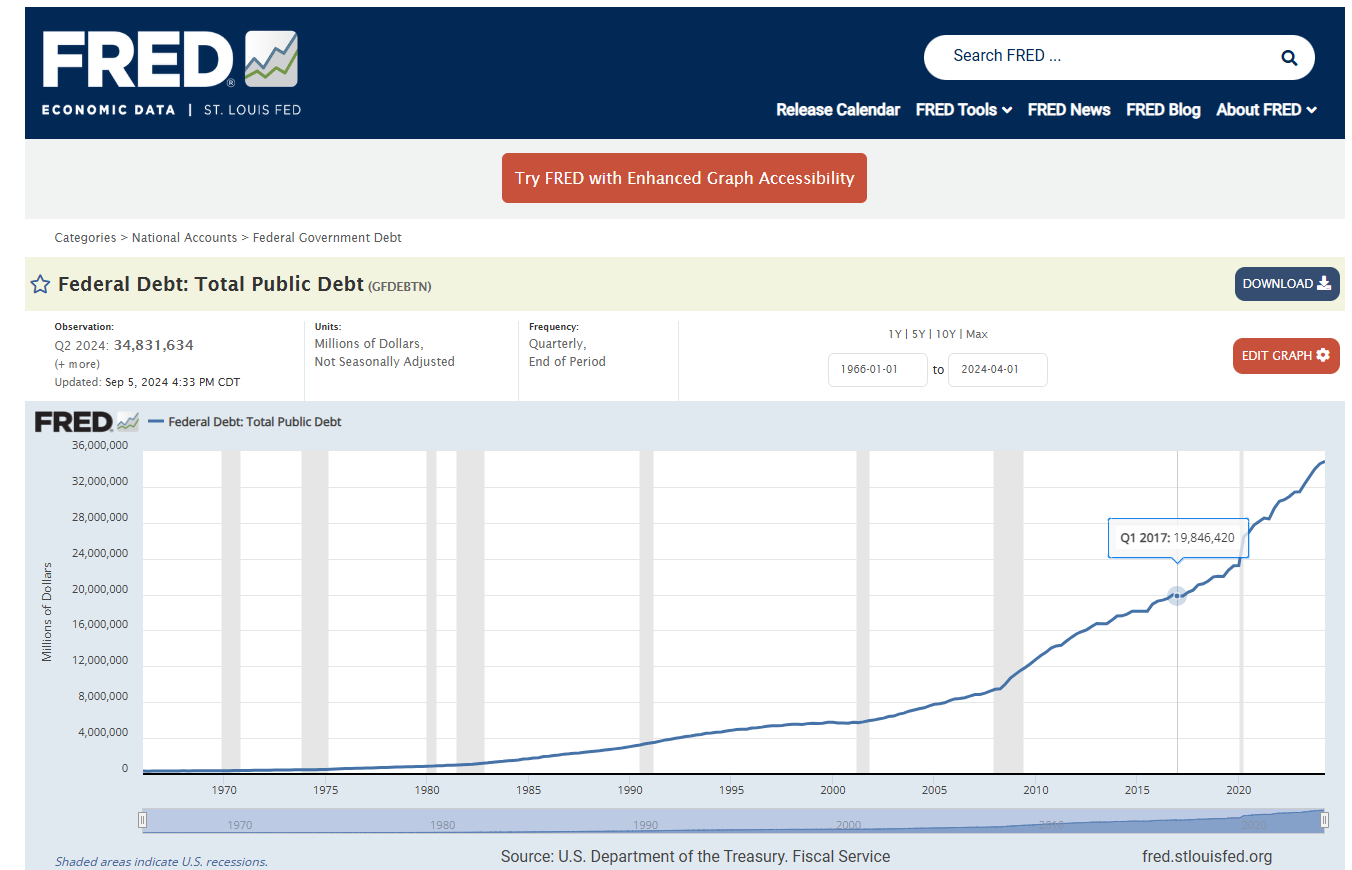
Task: Click the observation value 34,831,634
Action: tap(154, 345)
